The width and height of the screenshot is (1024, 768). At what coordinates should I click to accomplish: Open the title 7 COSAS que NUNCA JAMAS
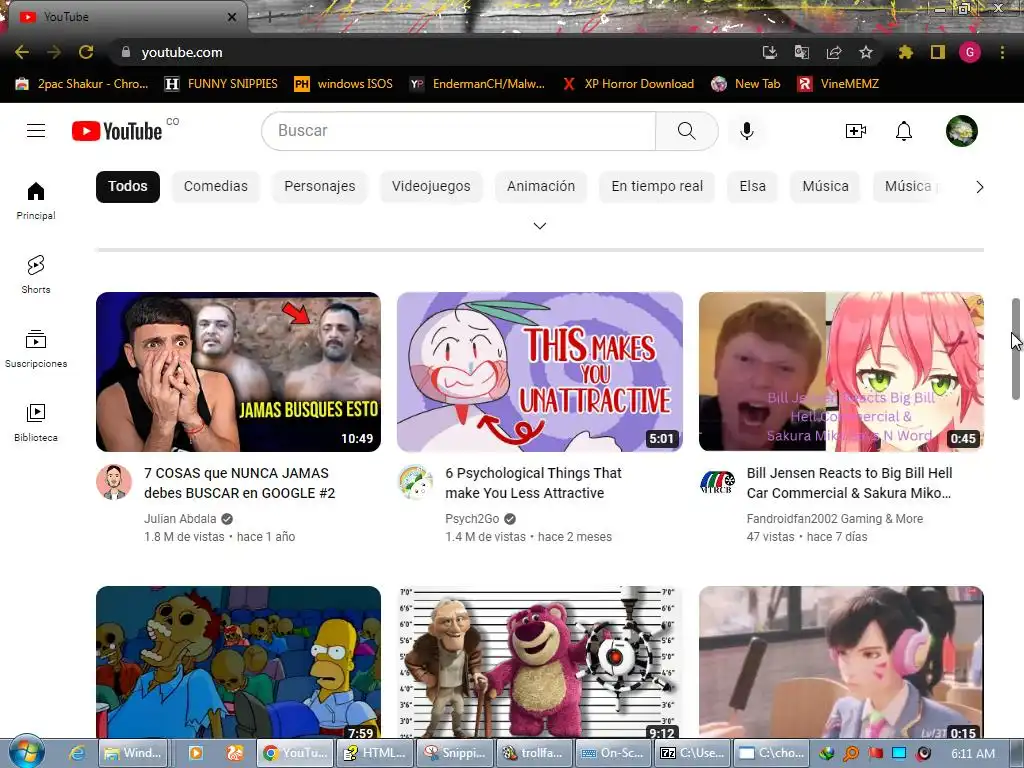point(240,483)
